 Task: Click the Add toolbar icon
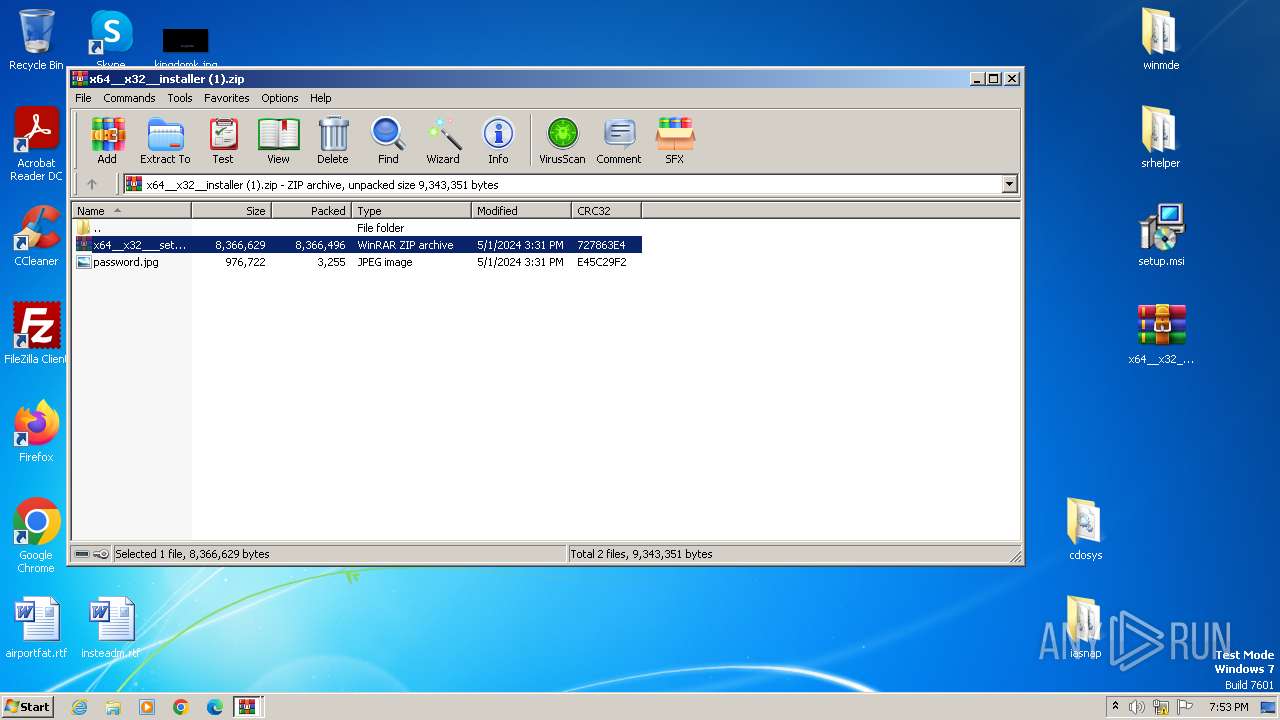107,140
